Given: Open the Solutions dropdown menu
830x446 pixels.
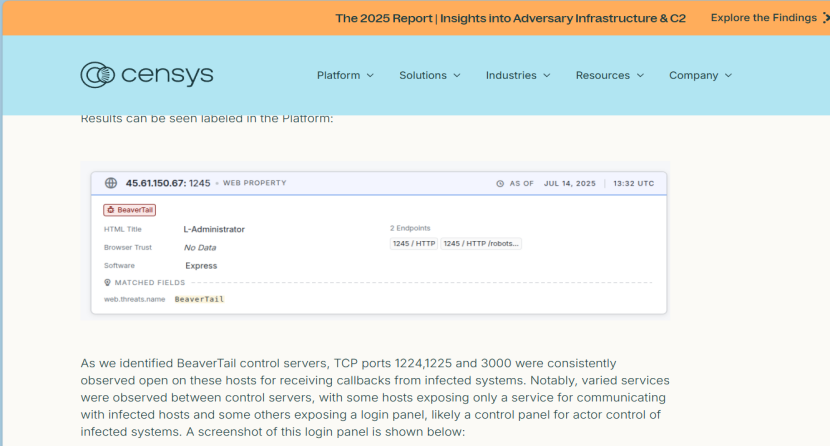Looking at the screenshot, I should [x=430, y=75].
